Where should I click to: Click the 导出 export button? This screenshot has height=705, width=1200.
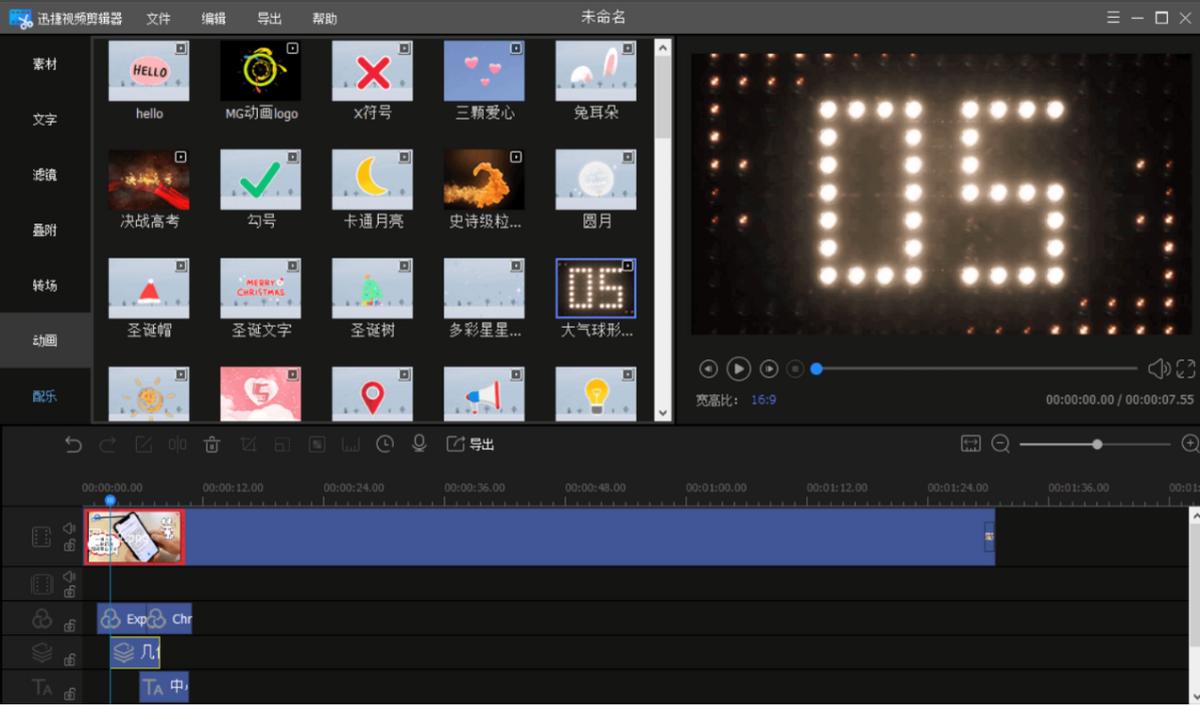point(471,444)
